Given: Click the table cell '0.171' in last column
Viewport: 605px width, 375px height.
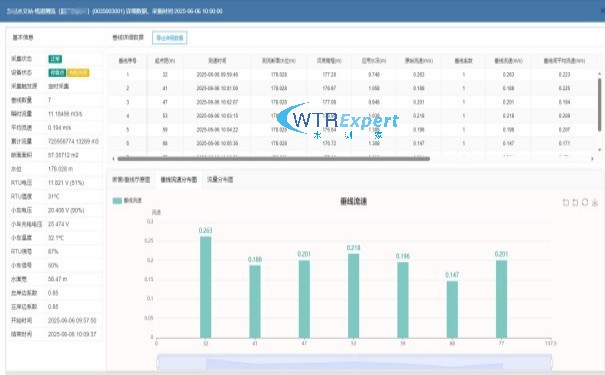Looking at the screenshot, I should point(564,144).
